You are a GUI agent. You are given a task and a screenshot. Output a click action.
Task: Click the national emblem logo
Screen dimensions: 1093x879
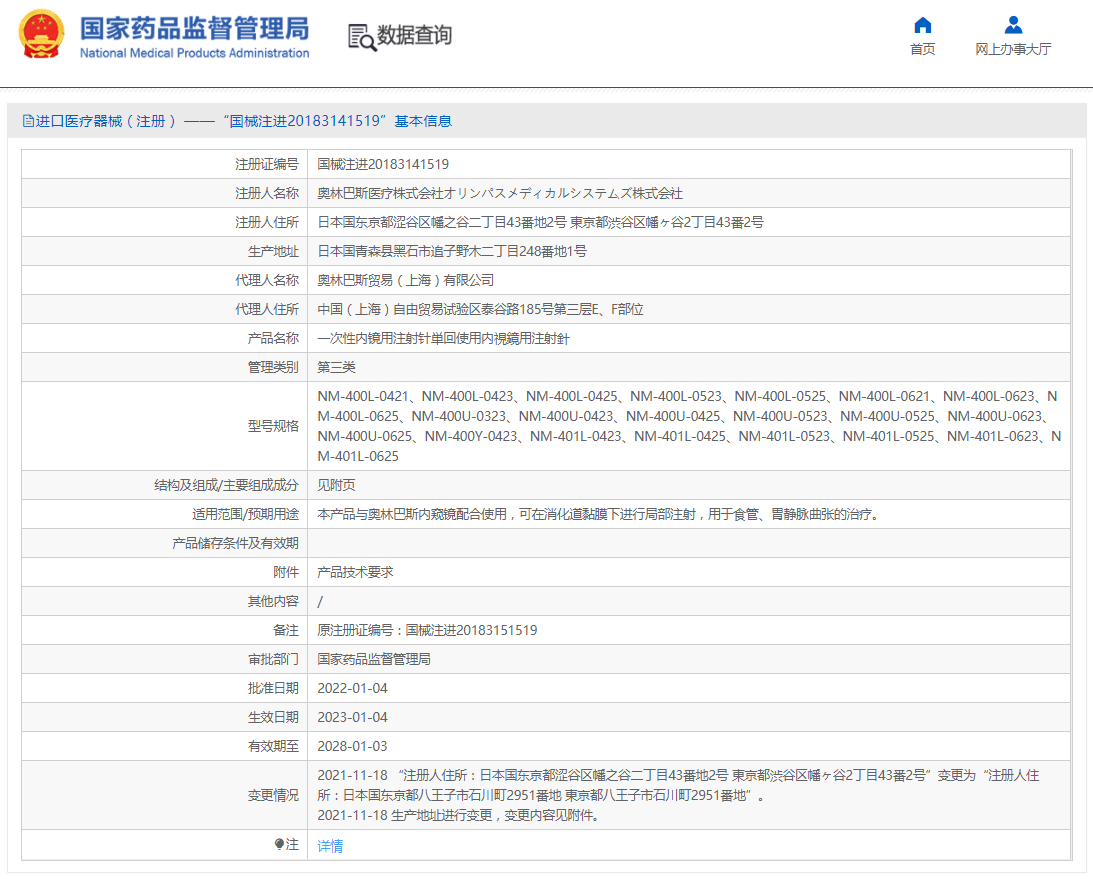[x=40, y=35]
